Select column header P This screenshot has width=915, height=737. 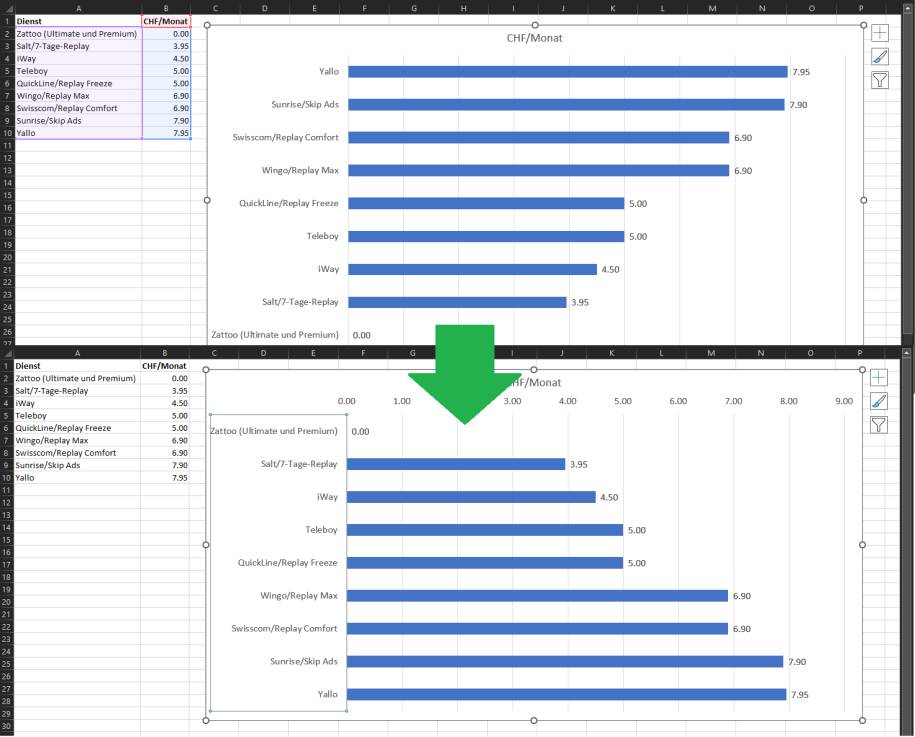click(862, 9)
